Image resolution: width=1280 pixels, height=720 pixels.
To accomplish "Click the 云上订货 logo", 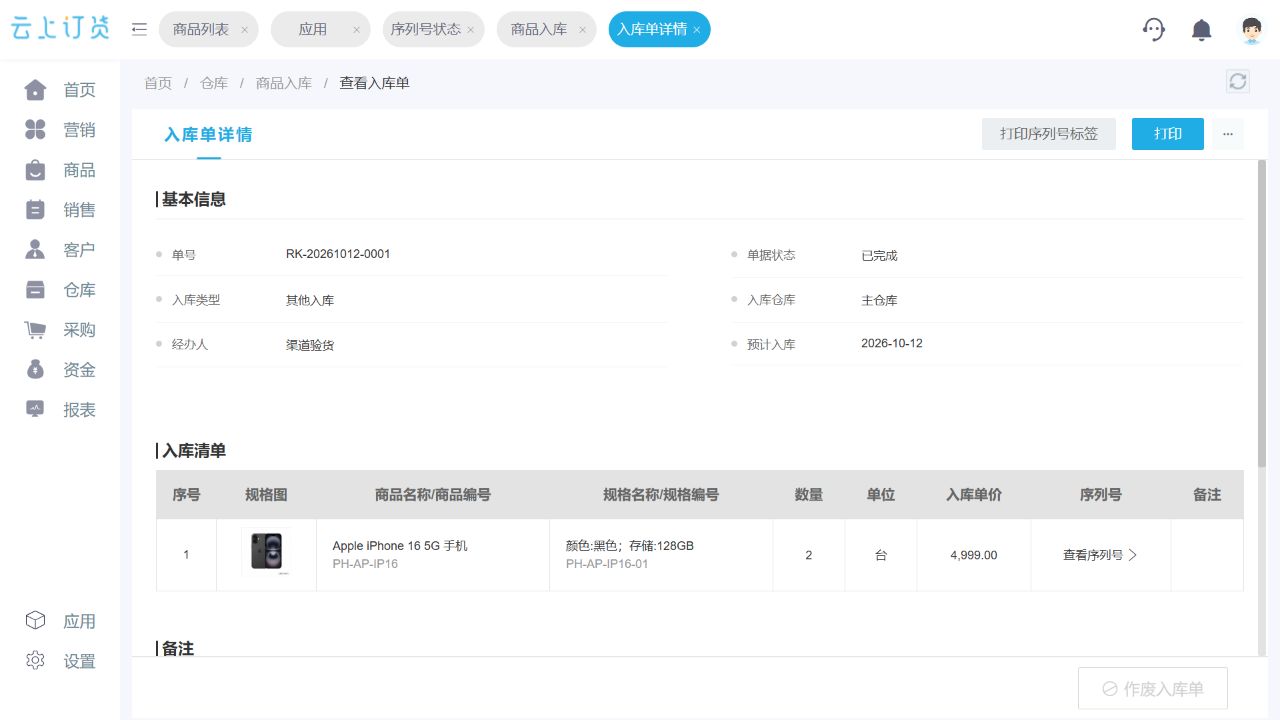I will 61,29.
